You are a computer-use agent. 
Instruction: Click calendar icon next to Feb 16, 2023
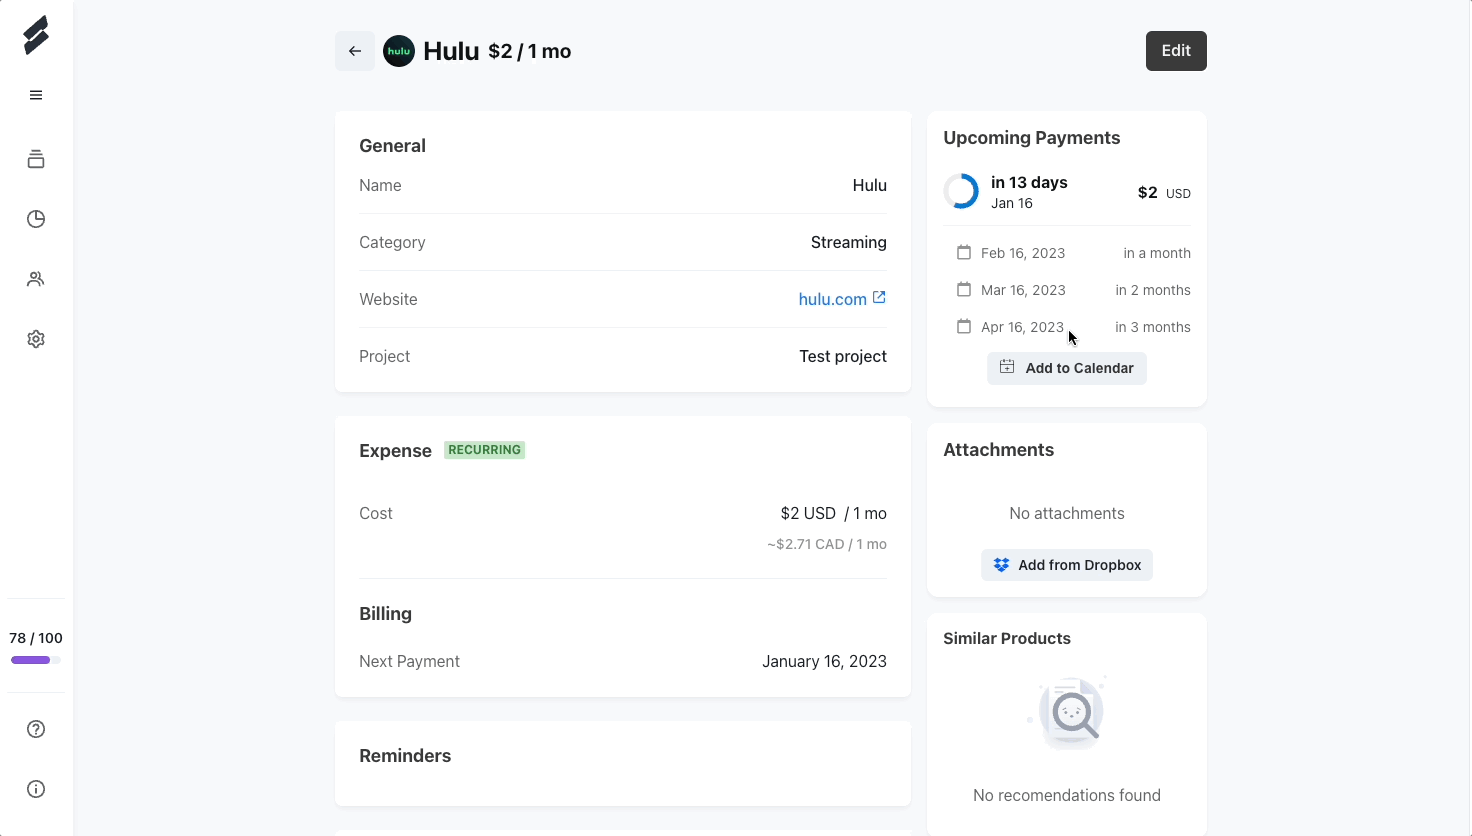click(x=964, y=253)
